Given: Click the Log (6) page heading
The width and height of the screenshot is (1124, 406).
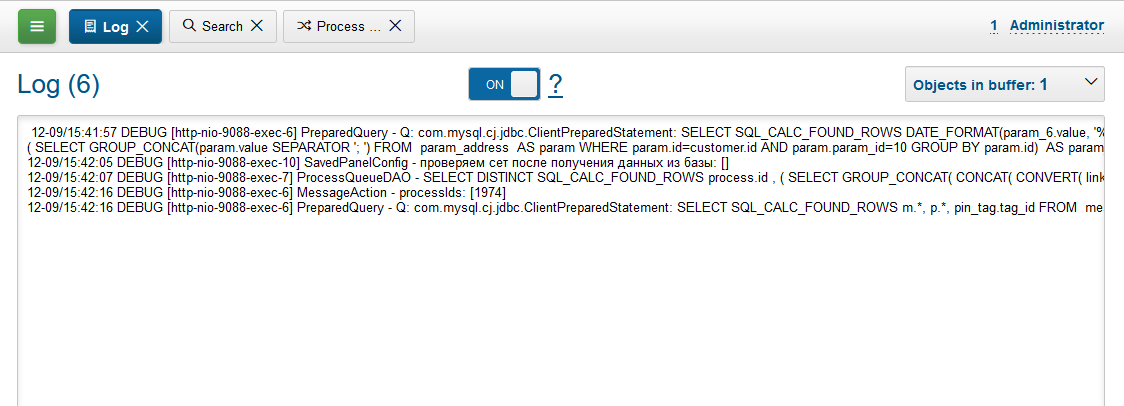Looking at the screenshot, I should (59, 85).
